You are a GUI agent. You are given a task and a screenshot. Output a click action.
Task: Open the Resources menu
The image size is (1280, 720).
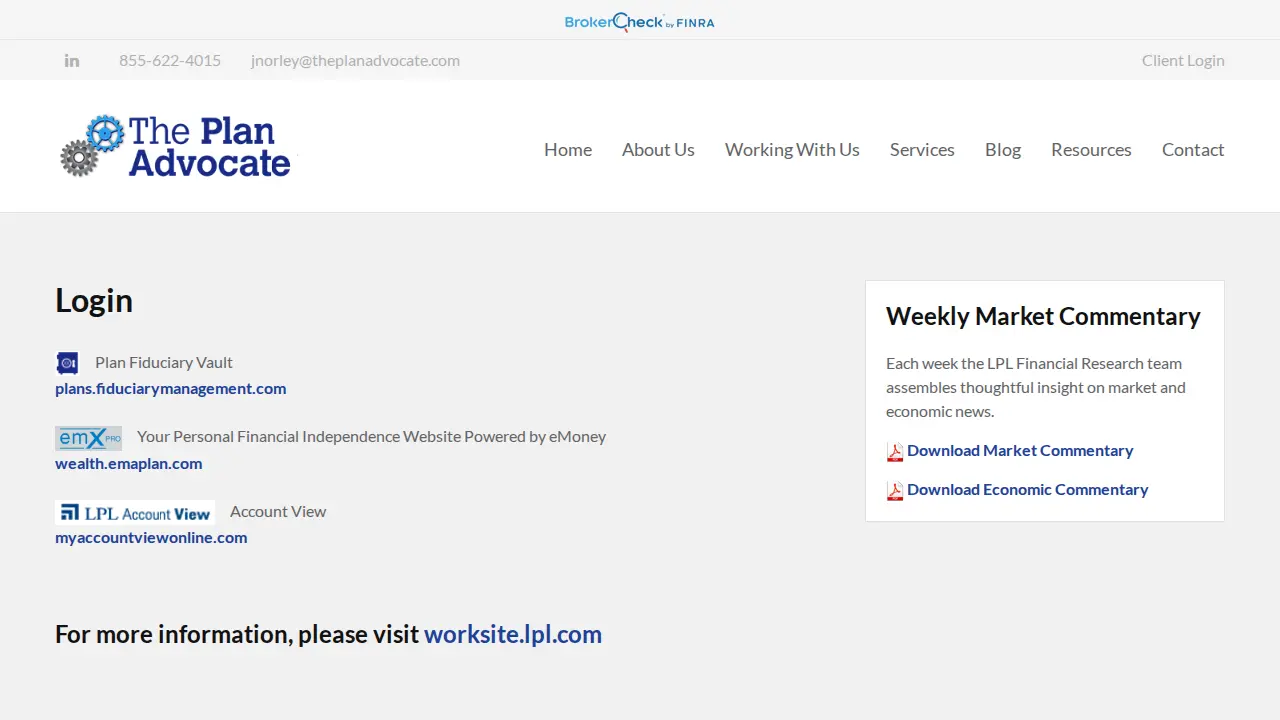(x=1091, y=149)
